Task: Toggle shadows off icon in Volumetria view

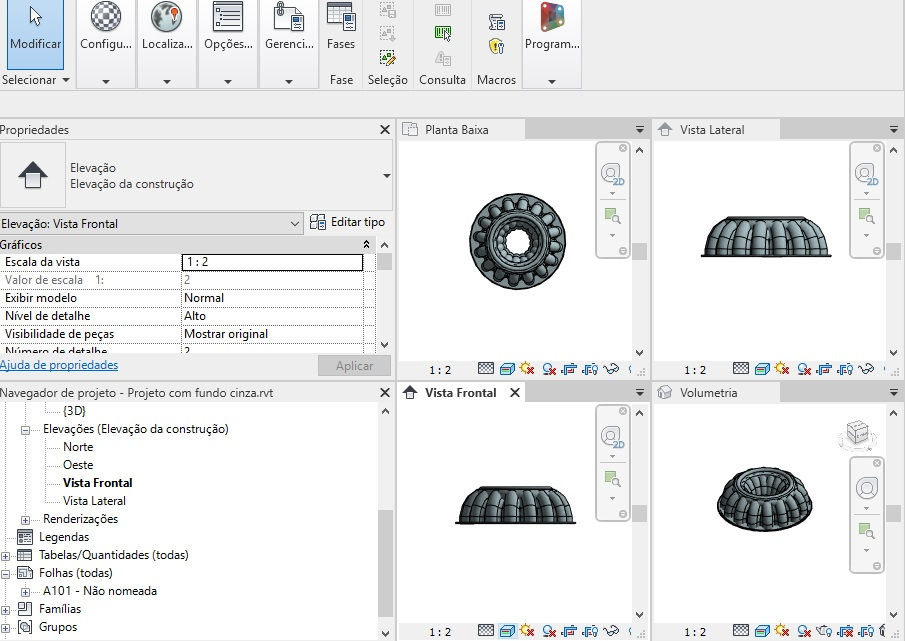Action: click(804, 631)
